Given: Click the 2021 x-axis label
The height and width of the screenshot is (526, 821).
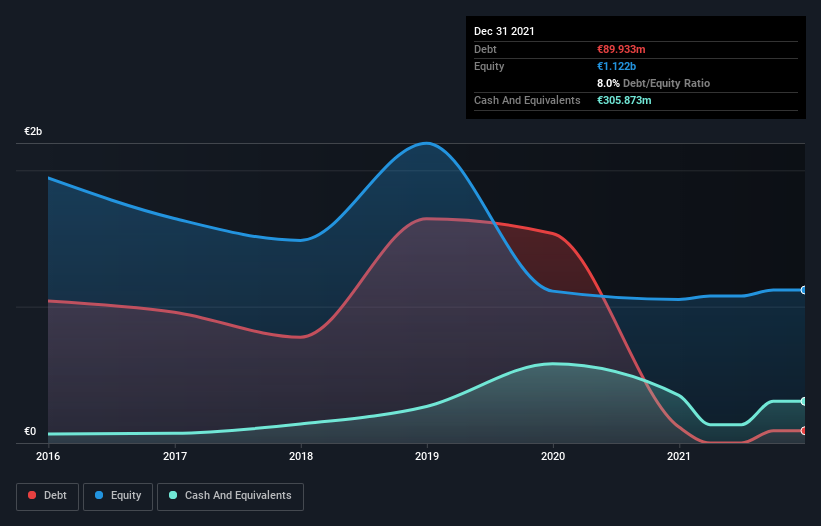Looking at the screenshot, I should click(679, 456).
